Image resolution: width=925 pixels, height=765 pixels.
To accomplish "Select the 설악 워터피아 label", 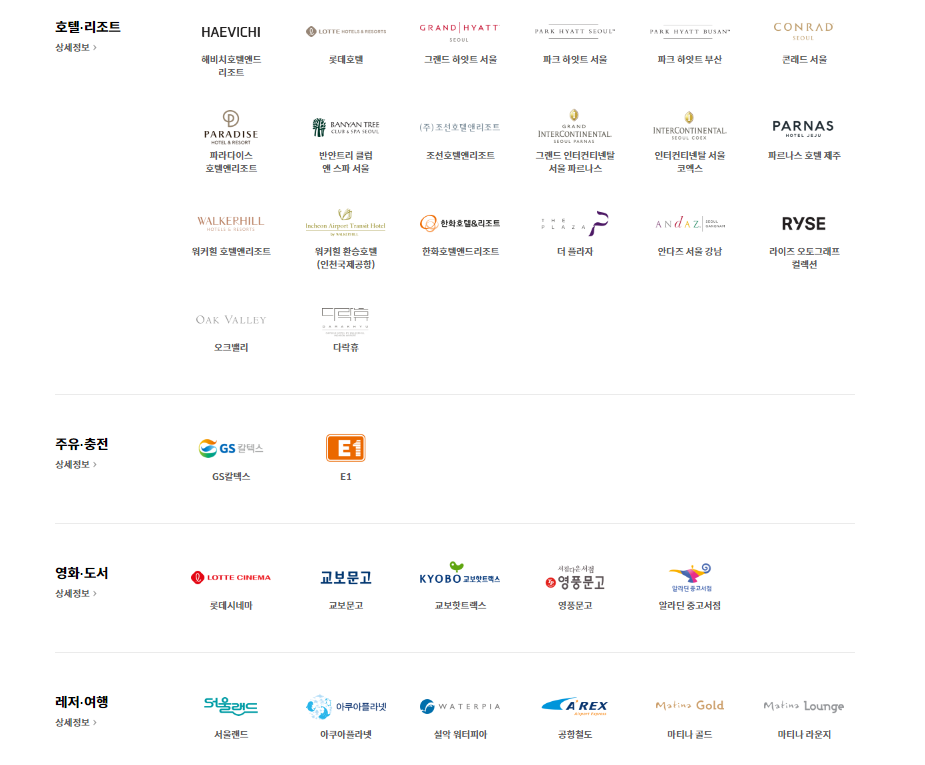I will coord(460,735).
